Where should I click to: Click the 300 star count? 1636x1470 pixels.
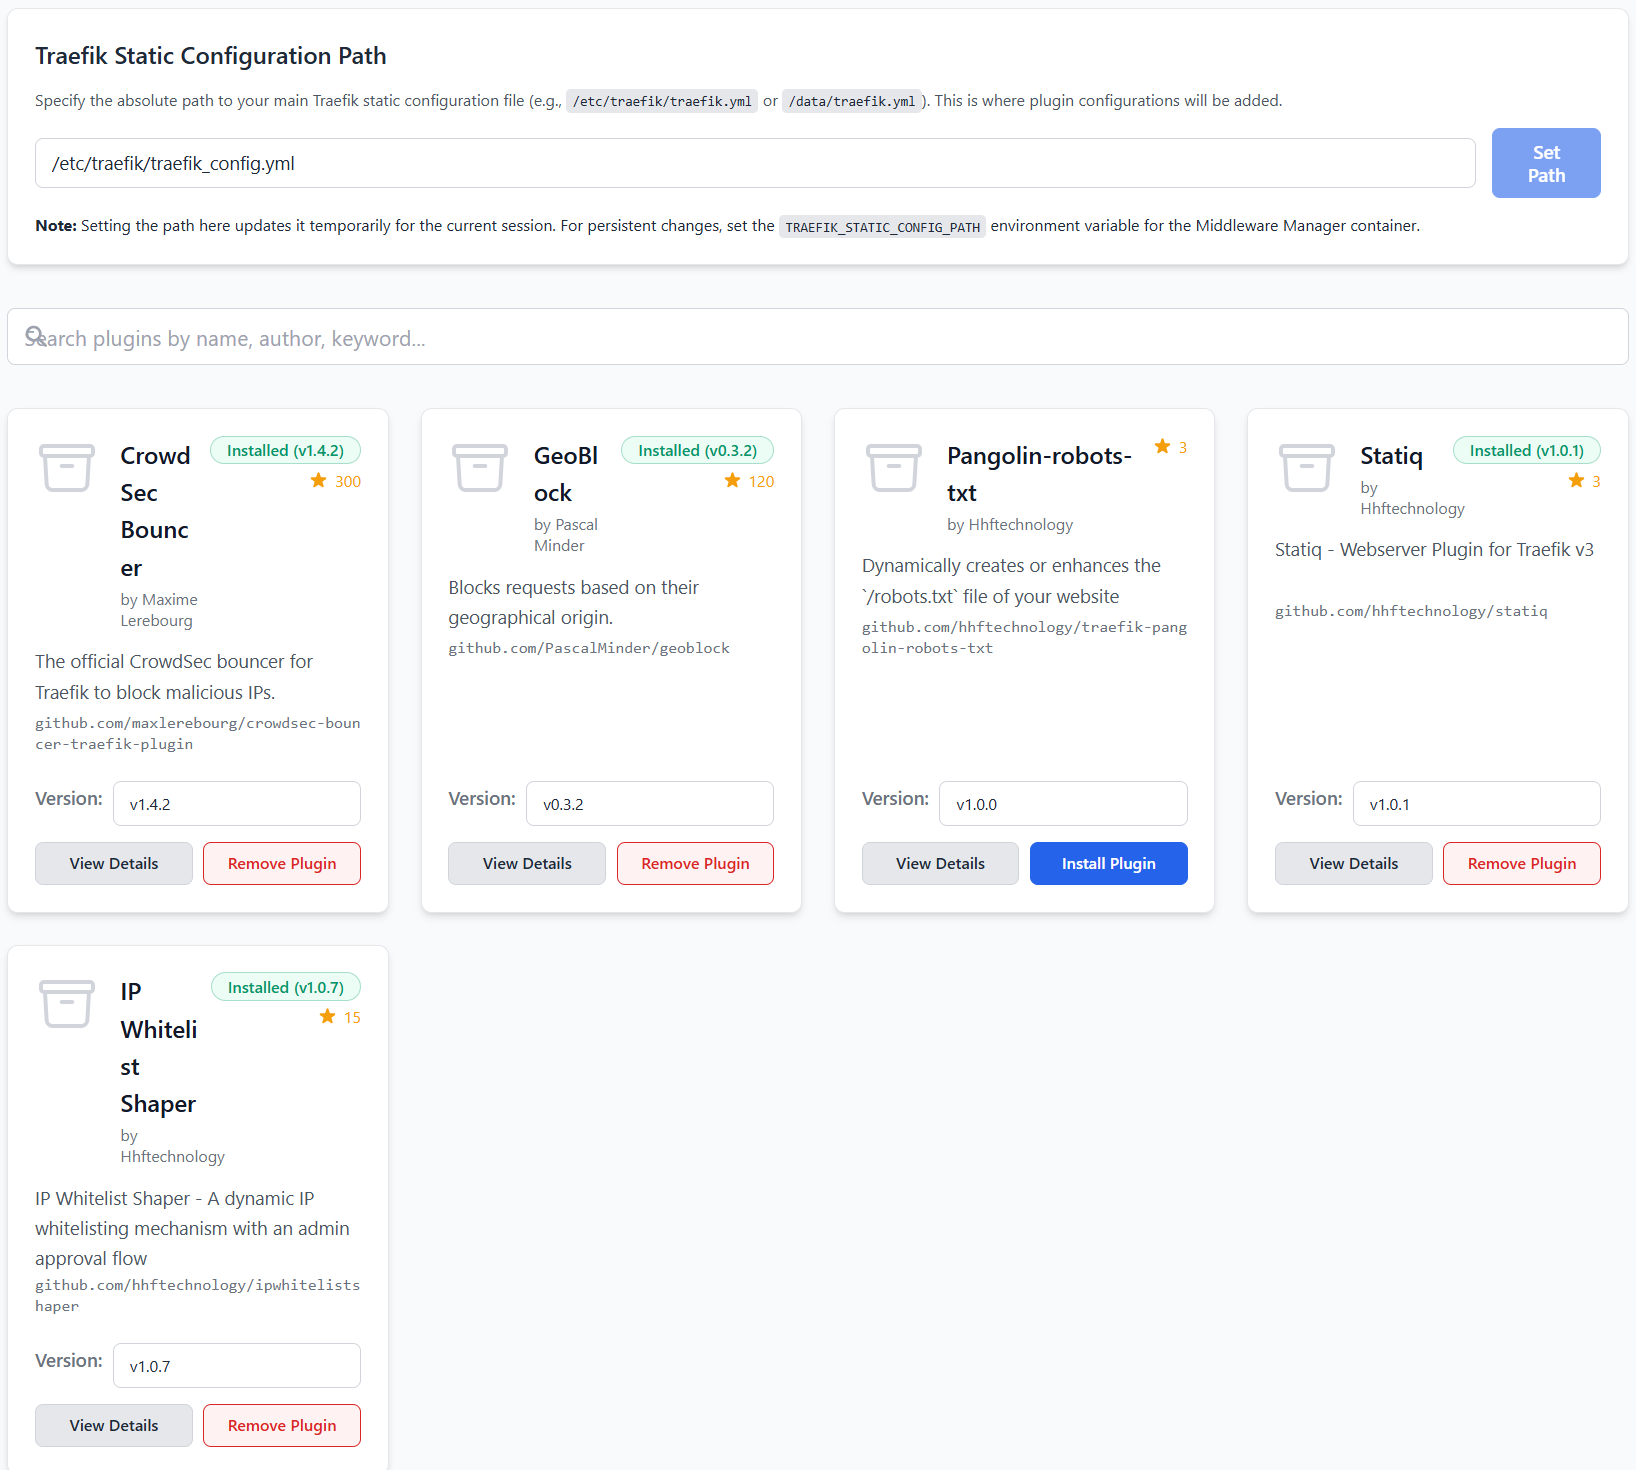tap(348, 481)
